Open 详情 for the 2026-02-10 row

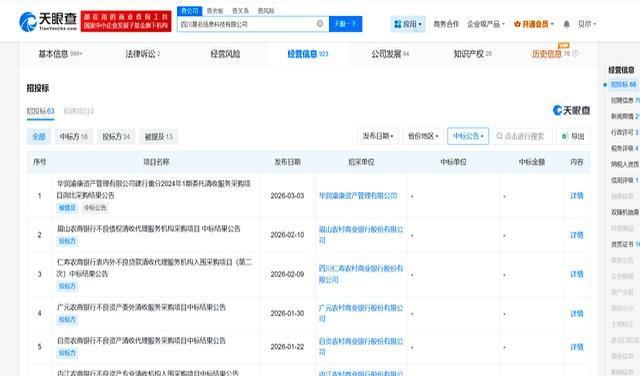(577, 235)
